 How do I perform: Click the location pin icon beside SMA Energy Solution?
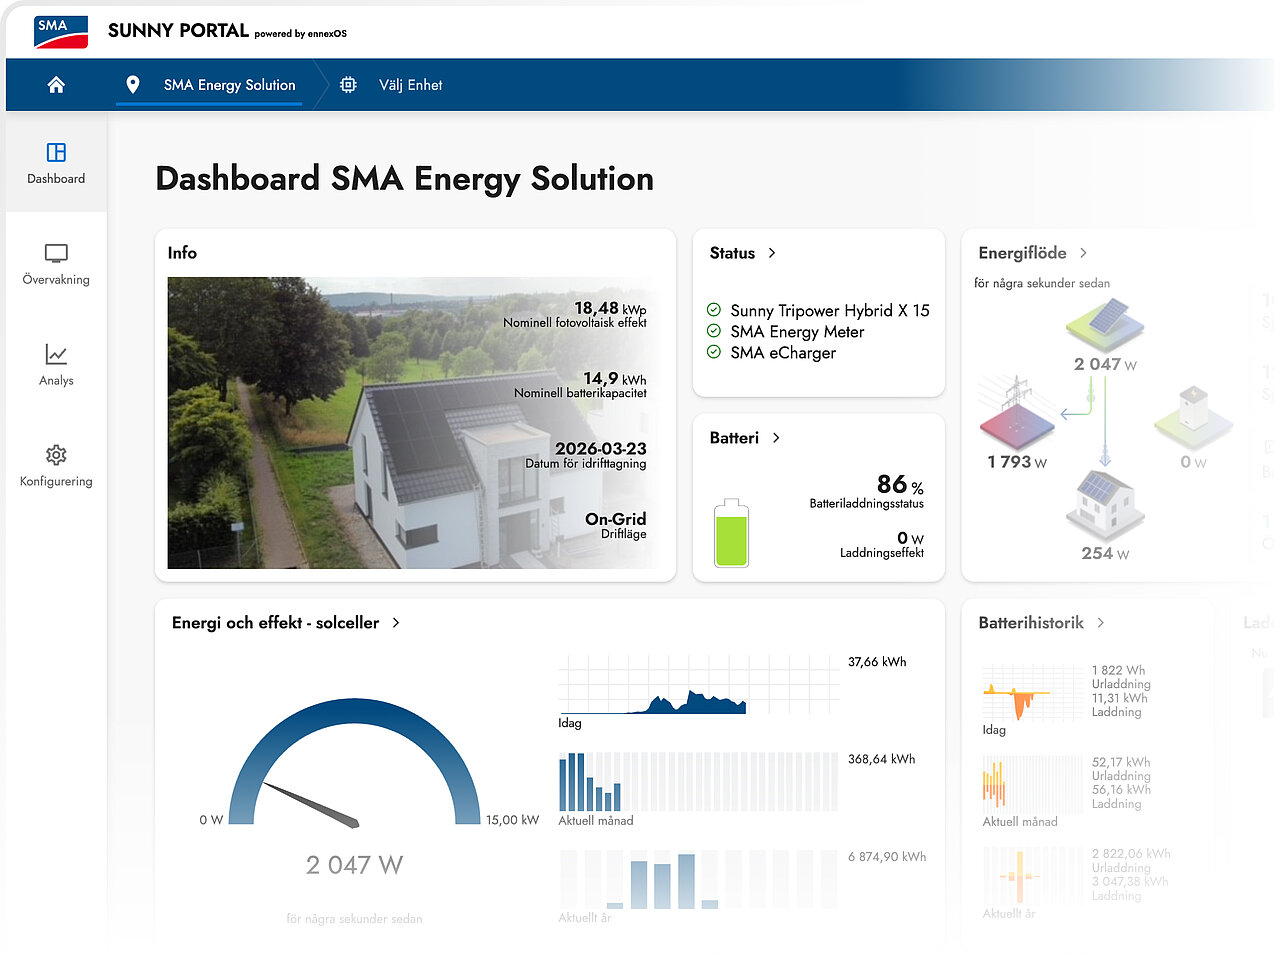[133, 85]
